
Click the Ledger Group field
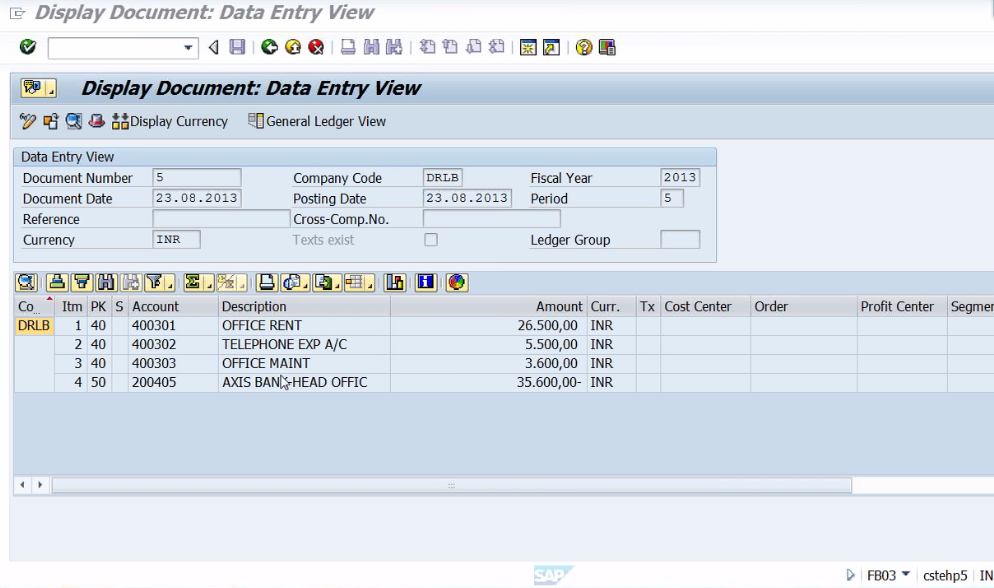(680, 240)
